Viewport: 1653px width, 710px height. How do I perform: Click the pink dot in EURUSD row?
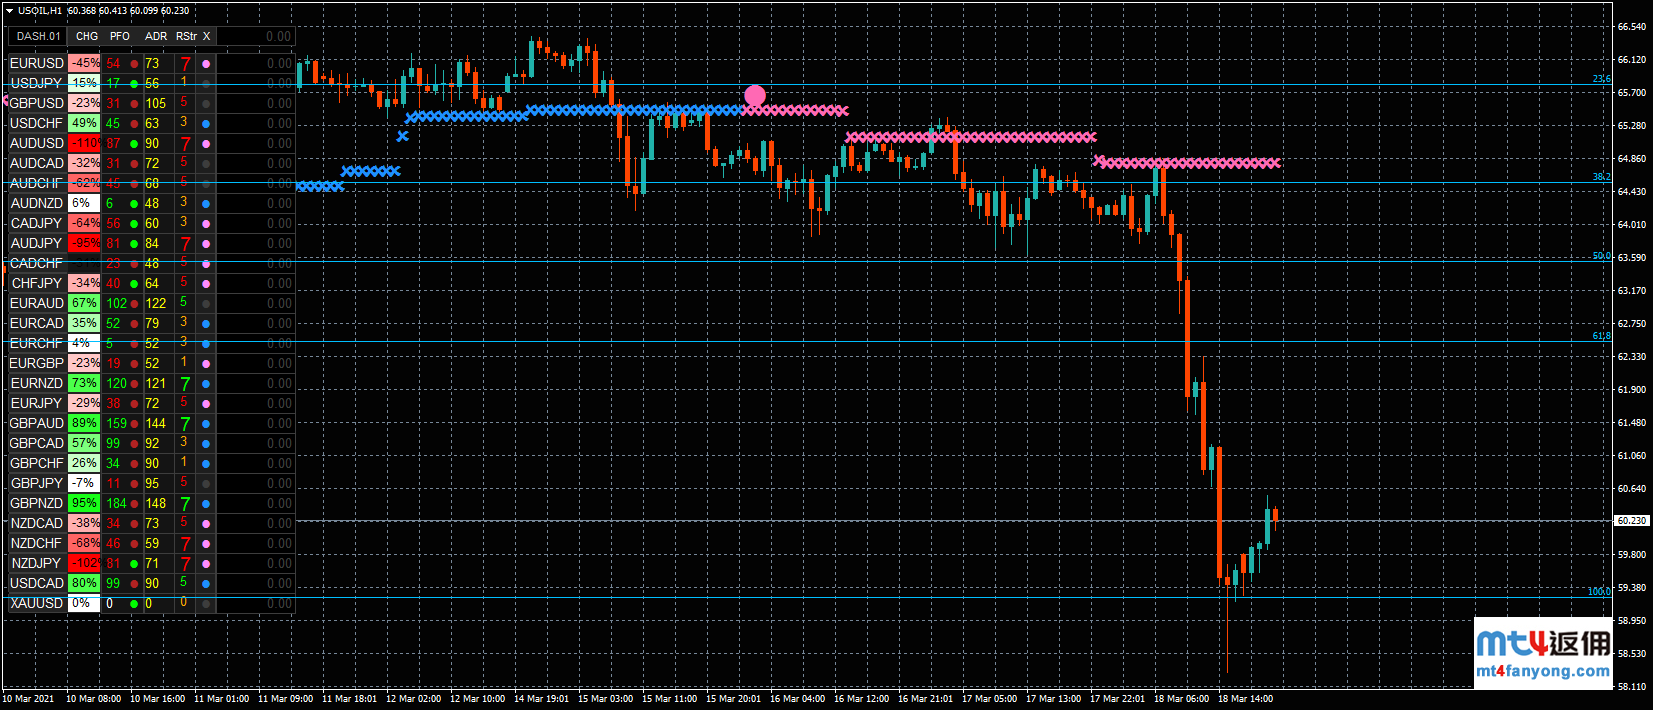(206, 64)
